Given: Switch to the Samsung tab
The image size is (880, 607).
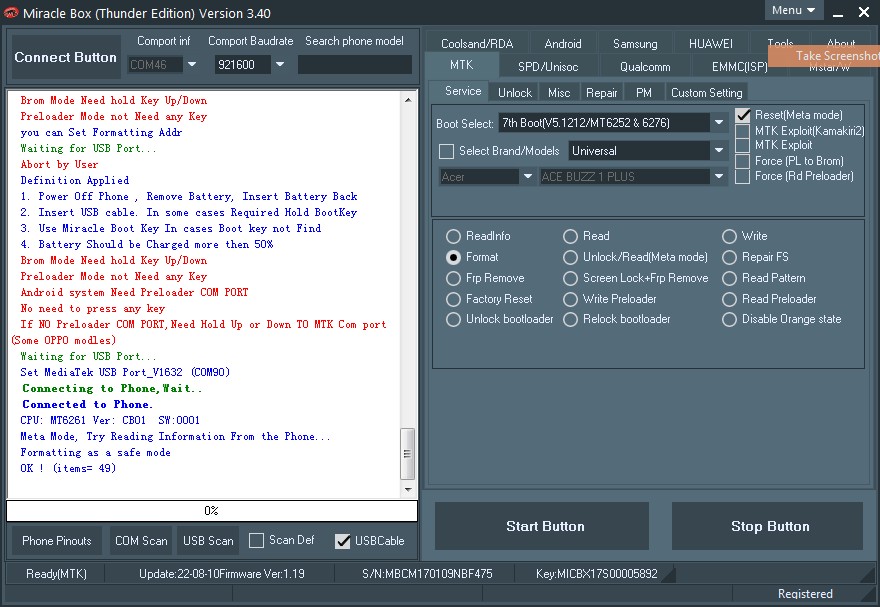Looking at the screenshot, I should (x=635, y=44).
